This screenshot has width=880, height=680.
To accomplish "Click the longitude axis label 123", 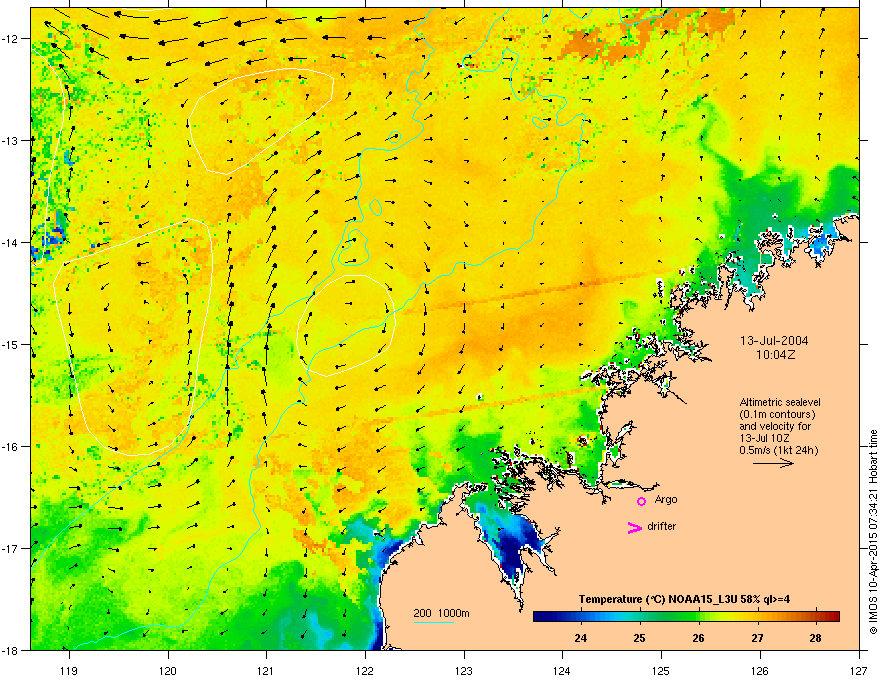I will [464, 670].
